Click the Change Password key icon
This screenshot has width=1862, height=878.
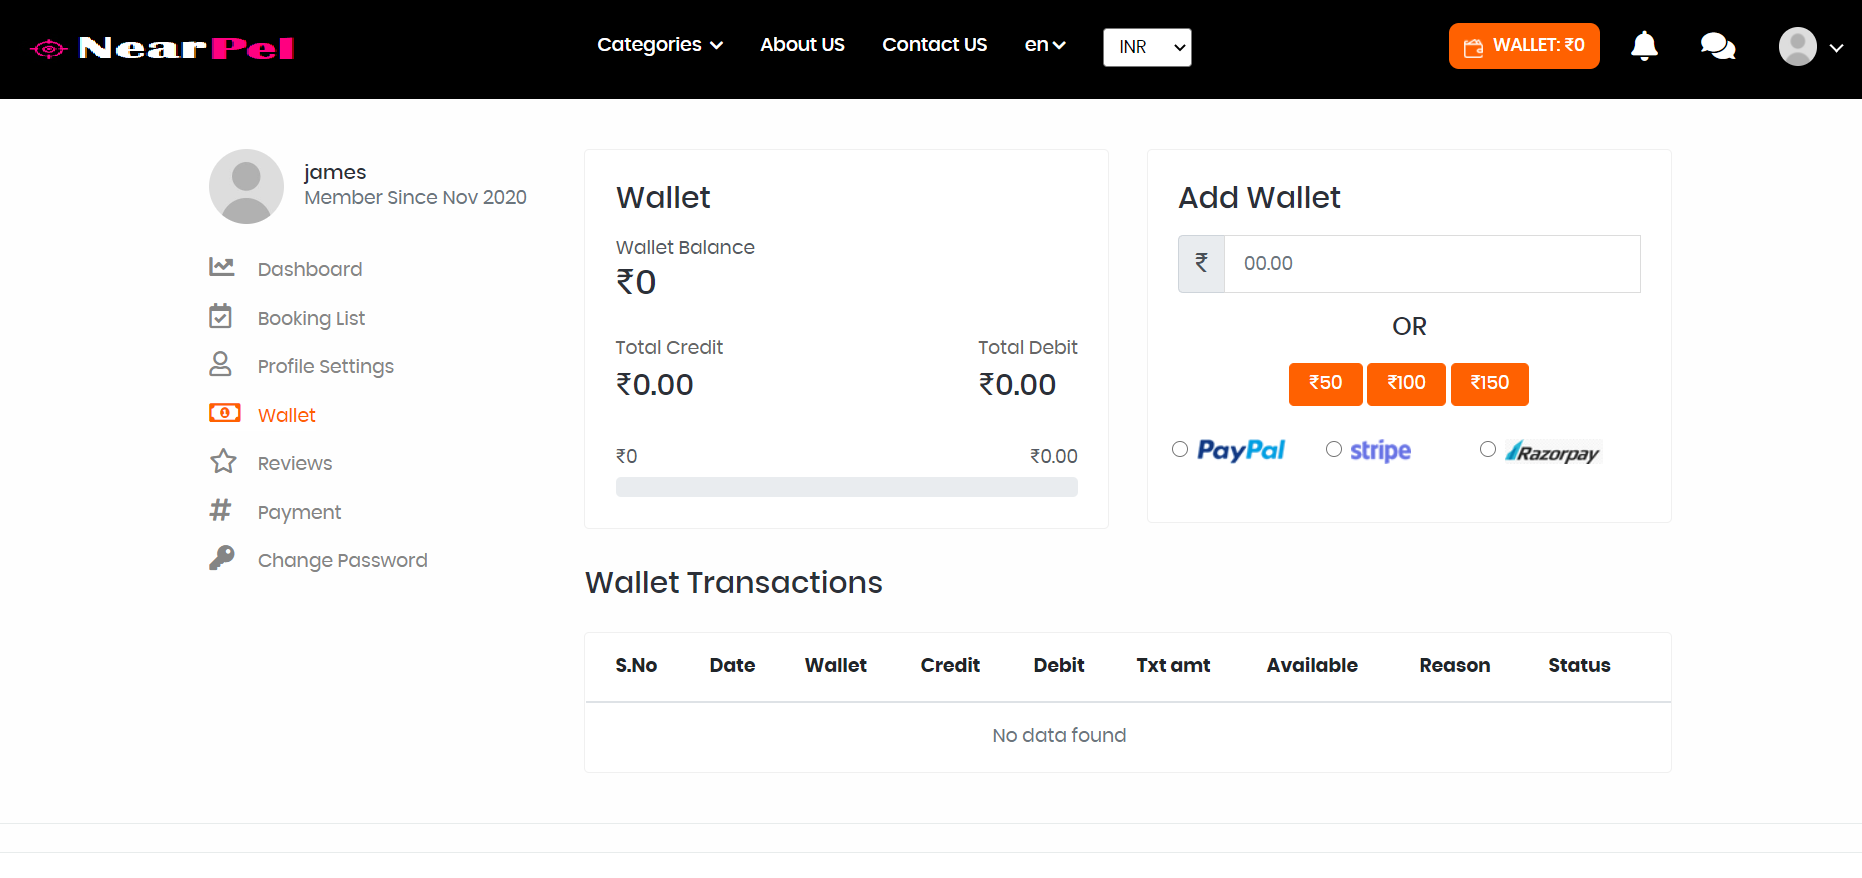coord(221,558)
